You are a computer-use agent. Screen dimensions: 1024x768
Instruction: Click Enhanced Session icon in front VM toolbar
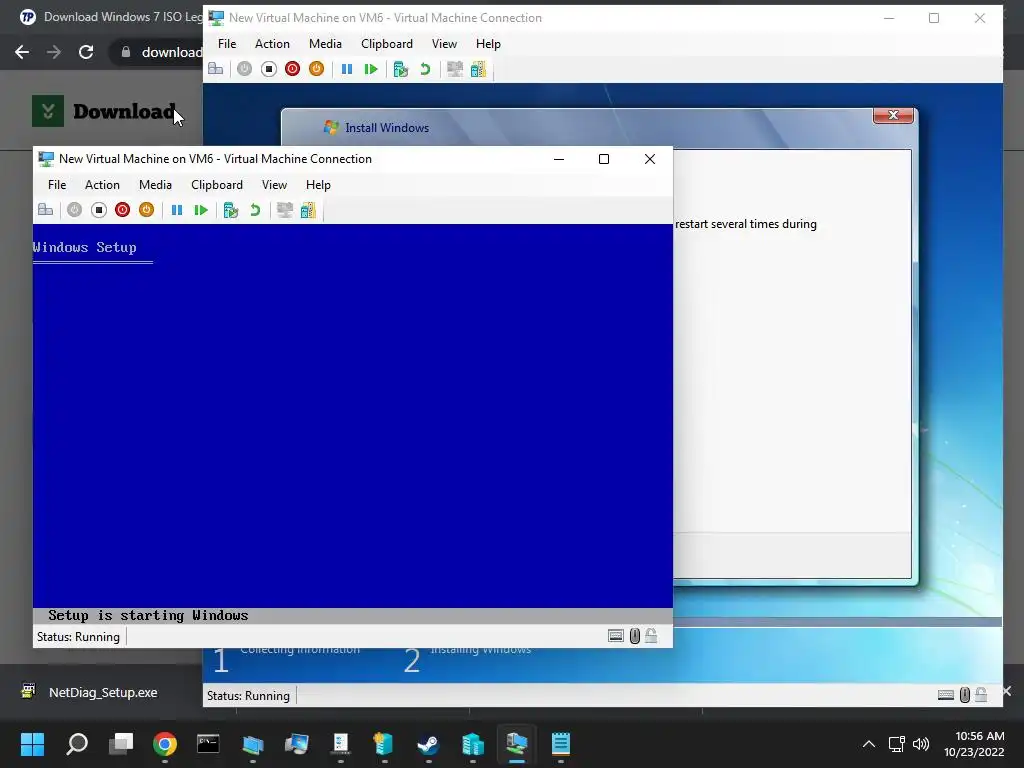(x=284, y=210)
